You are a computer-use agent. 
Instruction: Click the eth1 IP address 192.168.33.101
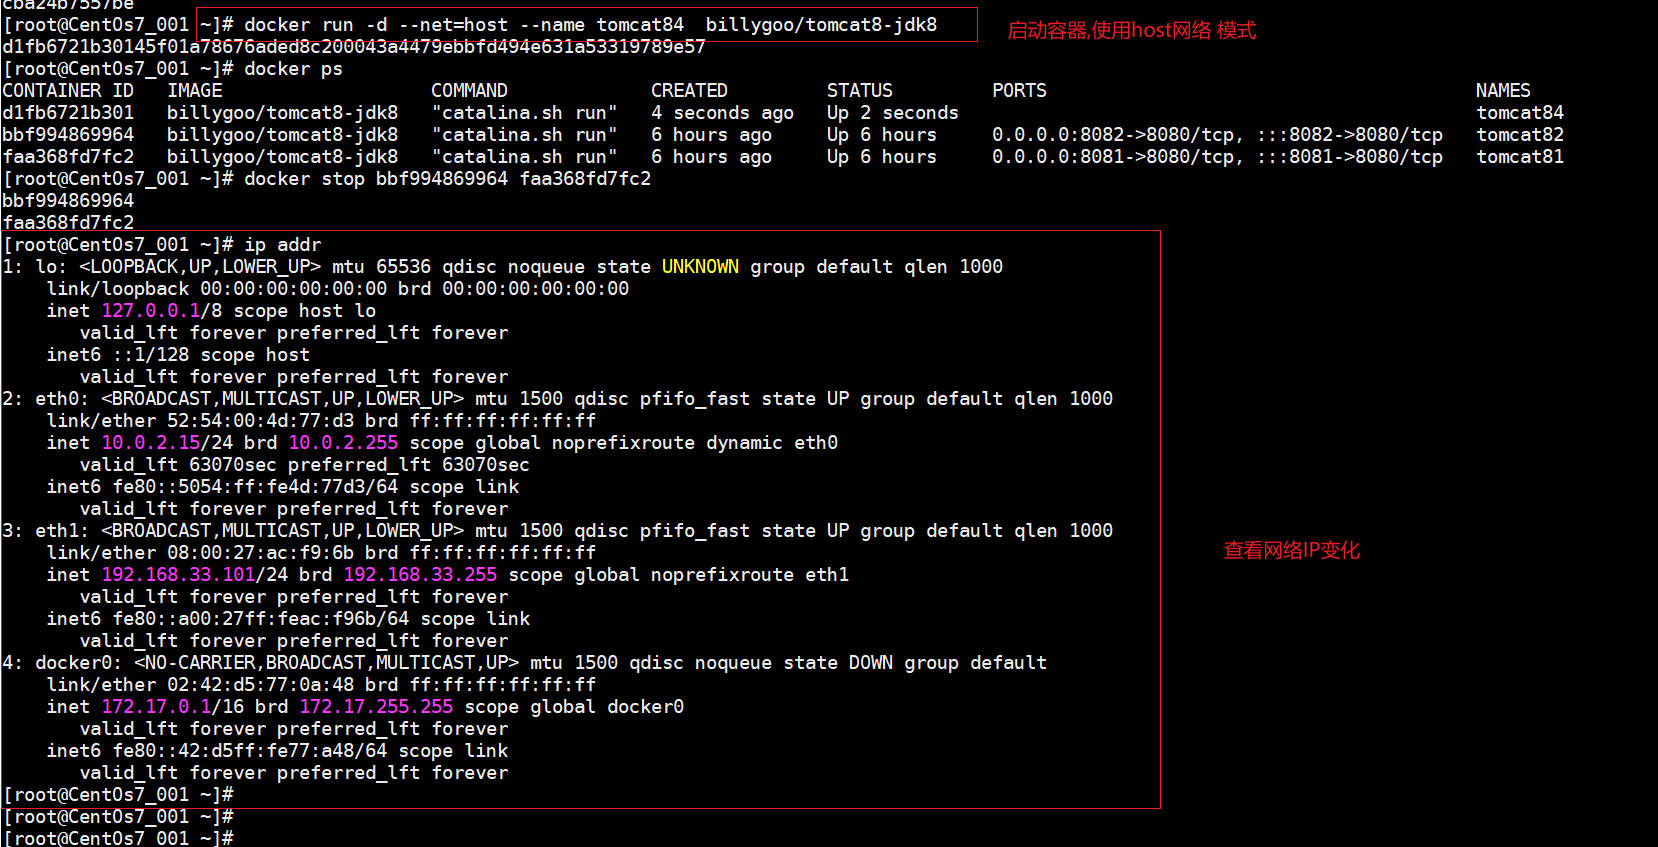tap(178, 575)
